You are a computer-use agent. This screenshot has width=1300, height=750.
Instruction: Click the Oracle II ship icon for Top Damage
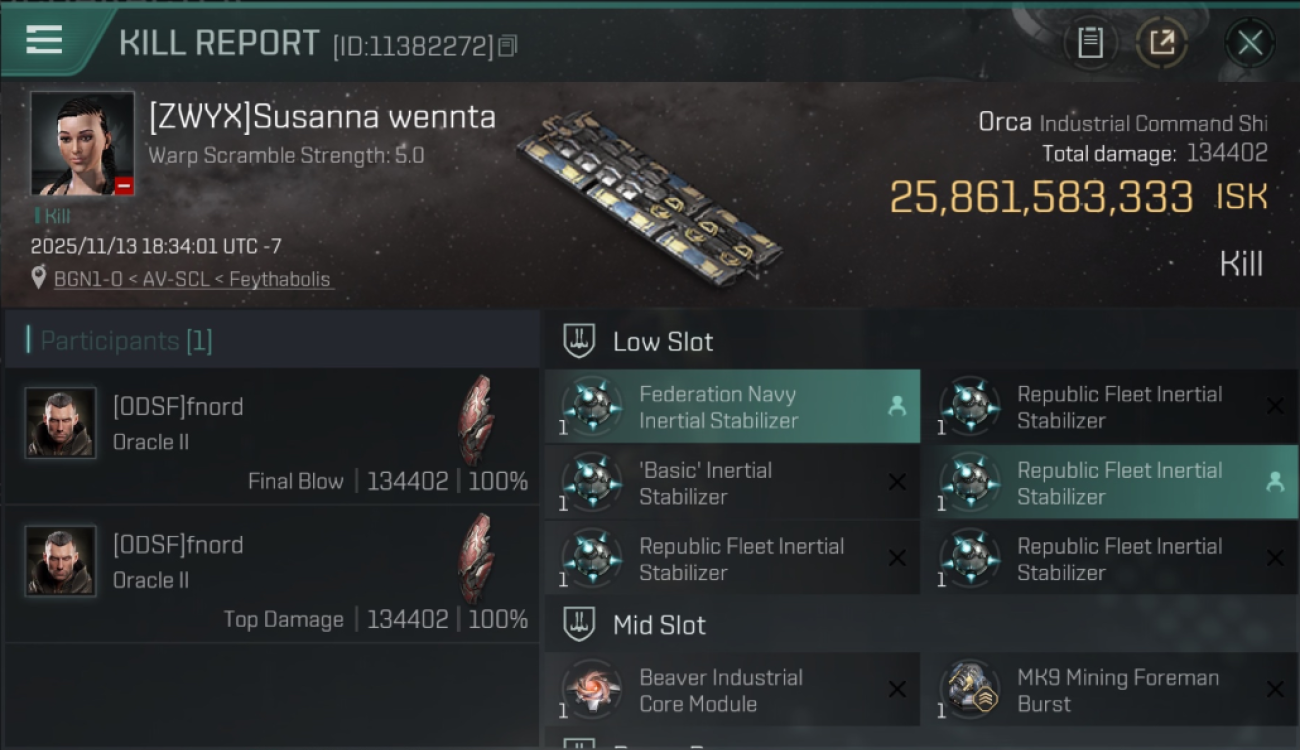[x=476, y=558]
